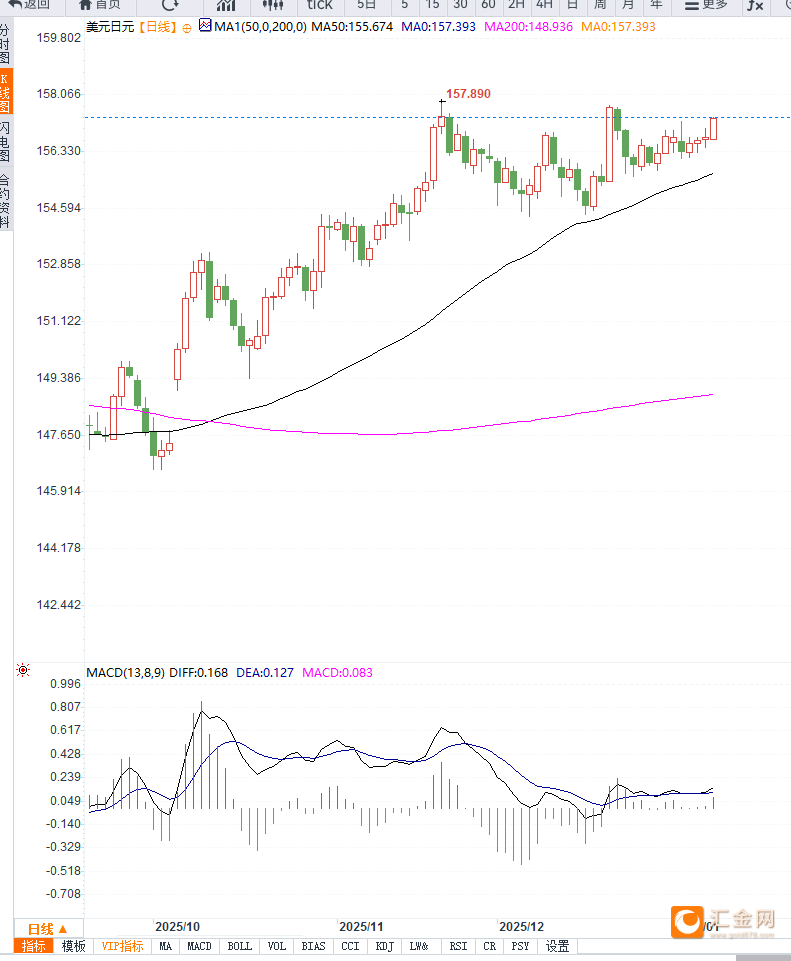The image size is (791, 961).
Task: Open the fx formula function icon
Action: point(755,6)
